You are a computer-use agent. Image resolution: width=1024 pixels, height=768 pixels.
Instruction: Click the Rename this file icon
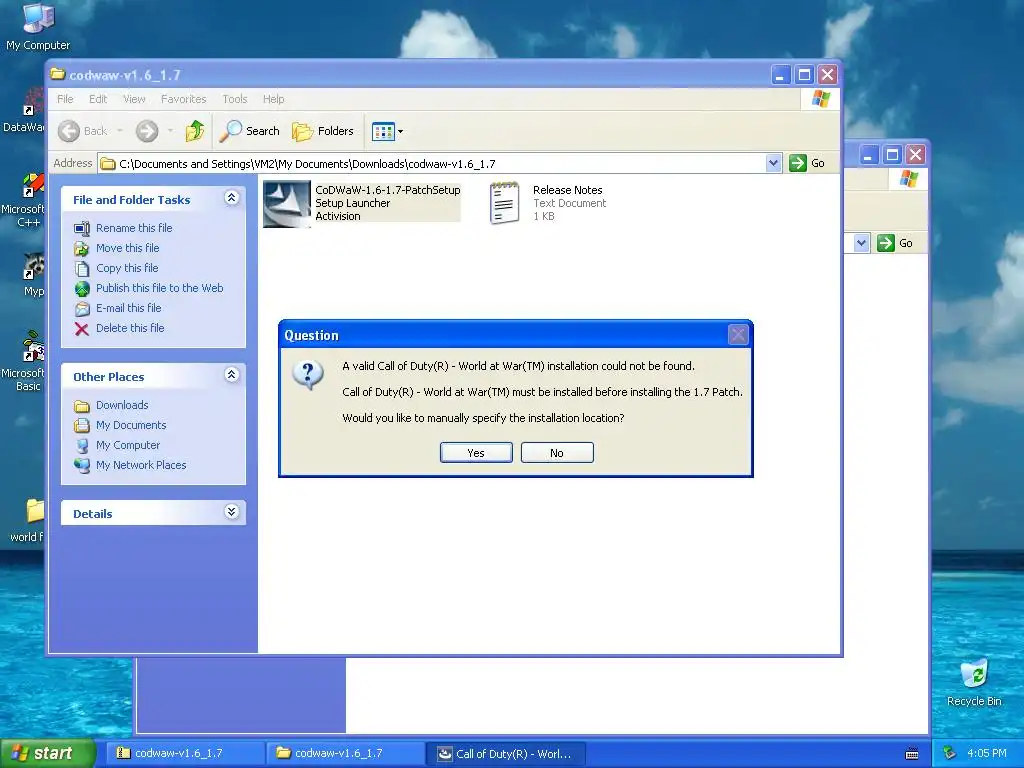82,229
